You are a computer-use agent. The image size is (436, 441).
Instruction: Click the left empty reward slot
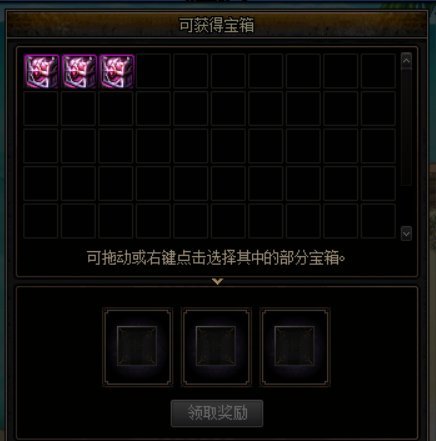coord(137,347)
